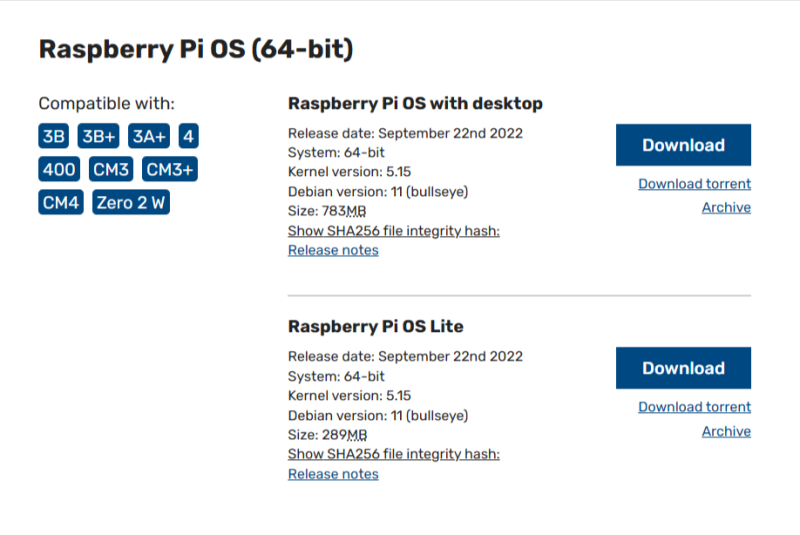This screenshot has width=800, height=535.
Task: Click the CM4 compatibility badge
Action: 61,203
